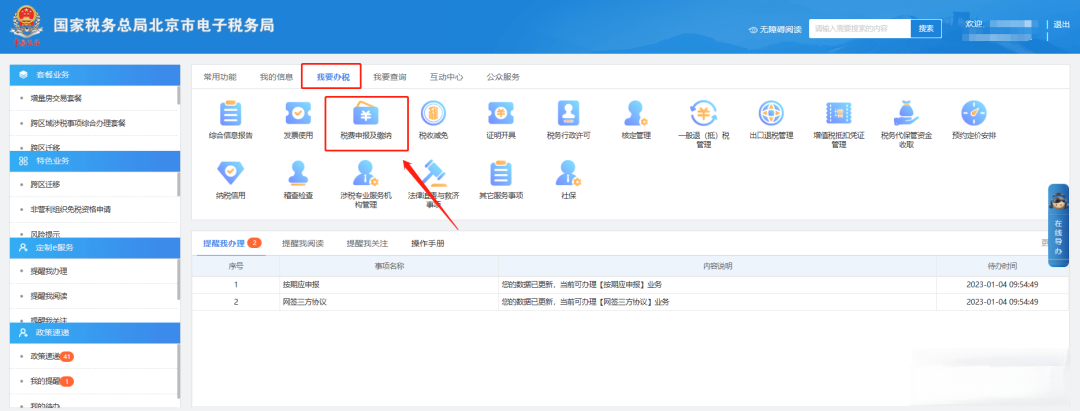Open 公众服务 tab

[x=503, y=77]
